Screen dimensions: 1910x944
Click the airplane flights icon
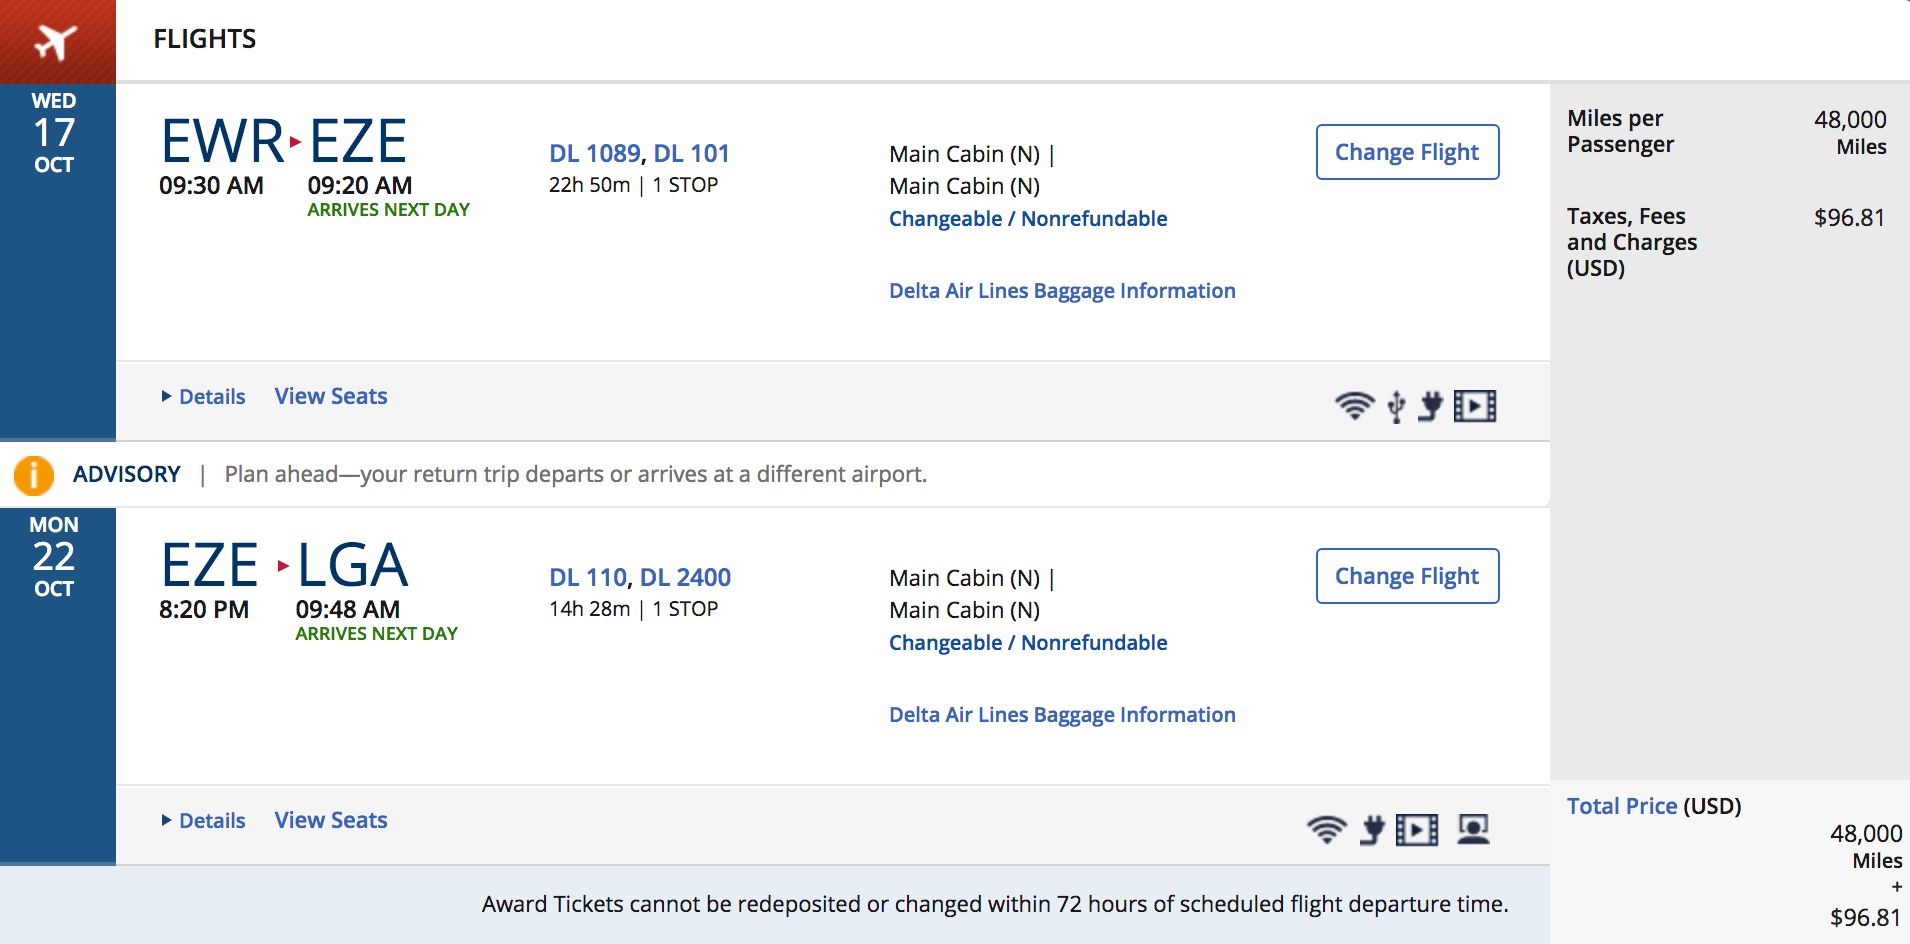pos(56,41)
